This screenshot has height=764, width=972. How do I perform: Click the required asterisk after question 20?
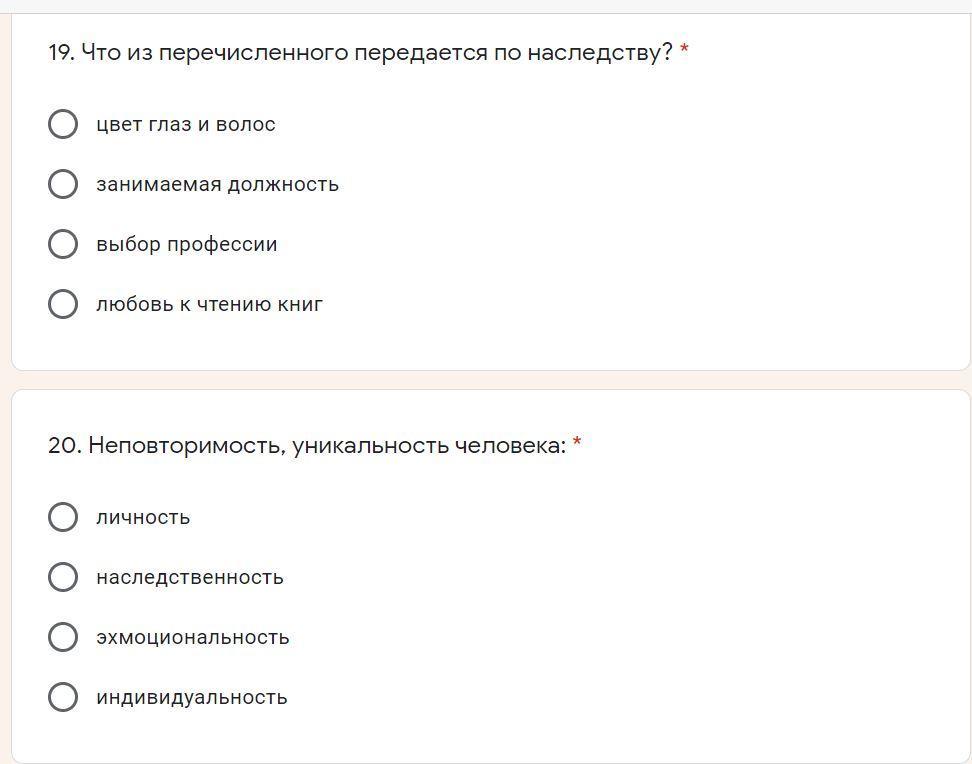coord(577,444)
